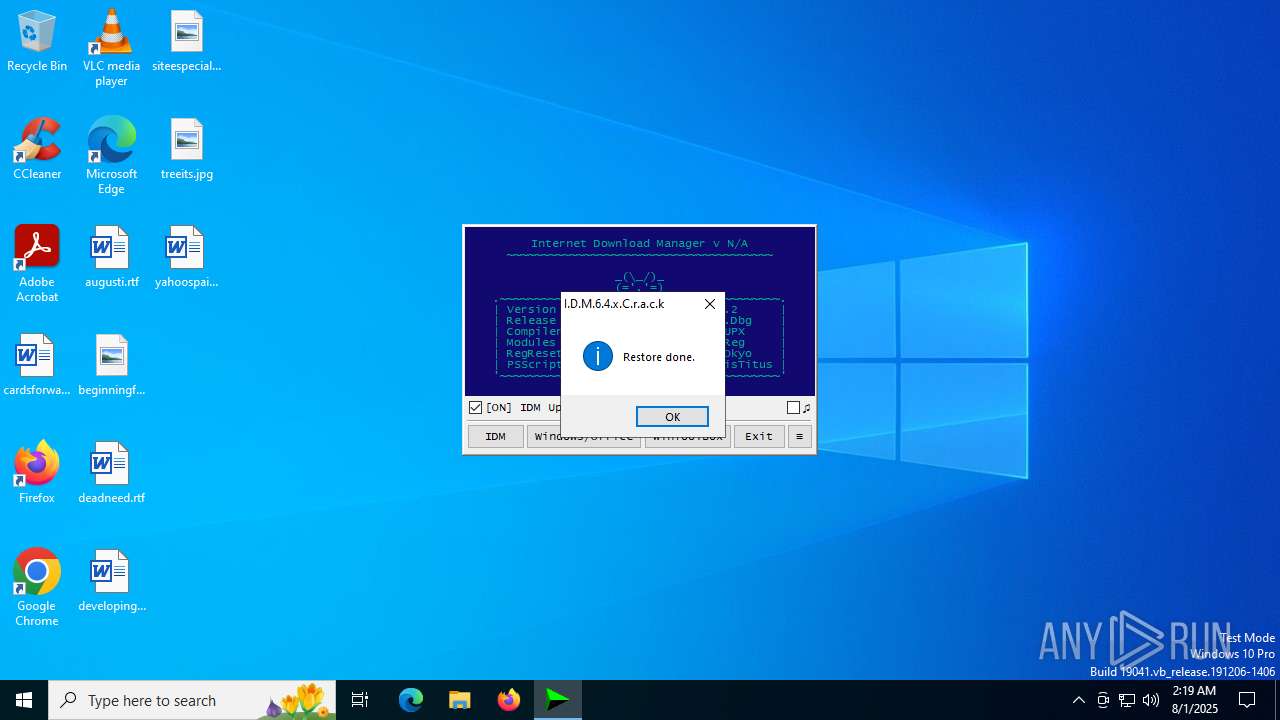The image size is (1280, 720).
Task: Select the developing document on desktop
Action: click(x=111, y=581)
